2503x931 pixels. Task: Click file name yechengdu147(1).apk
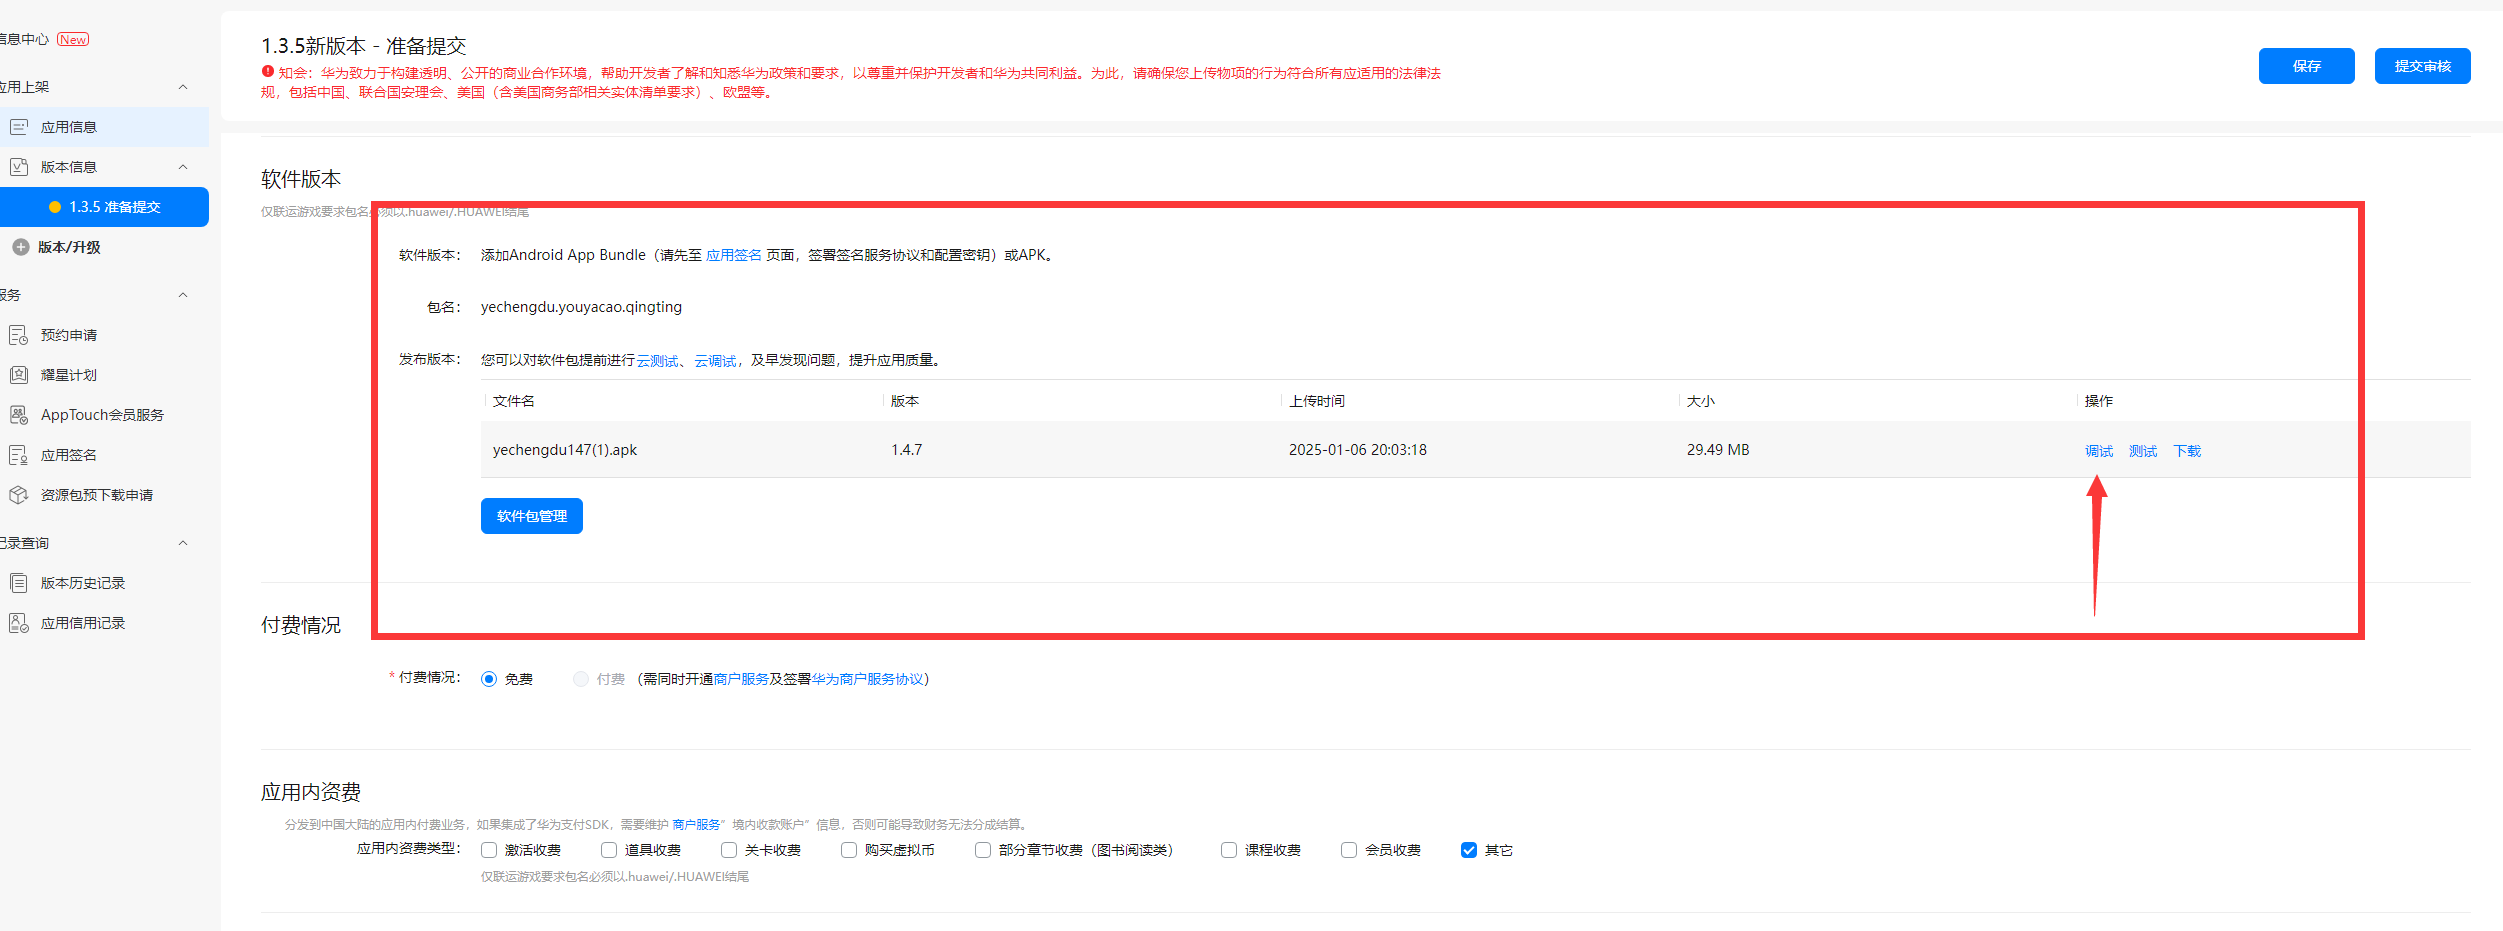point(565,450)
